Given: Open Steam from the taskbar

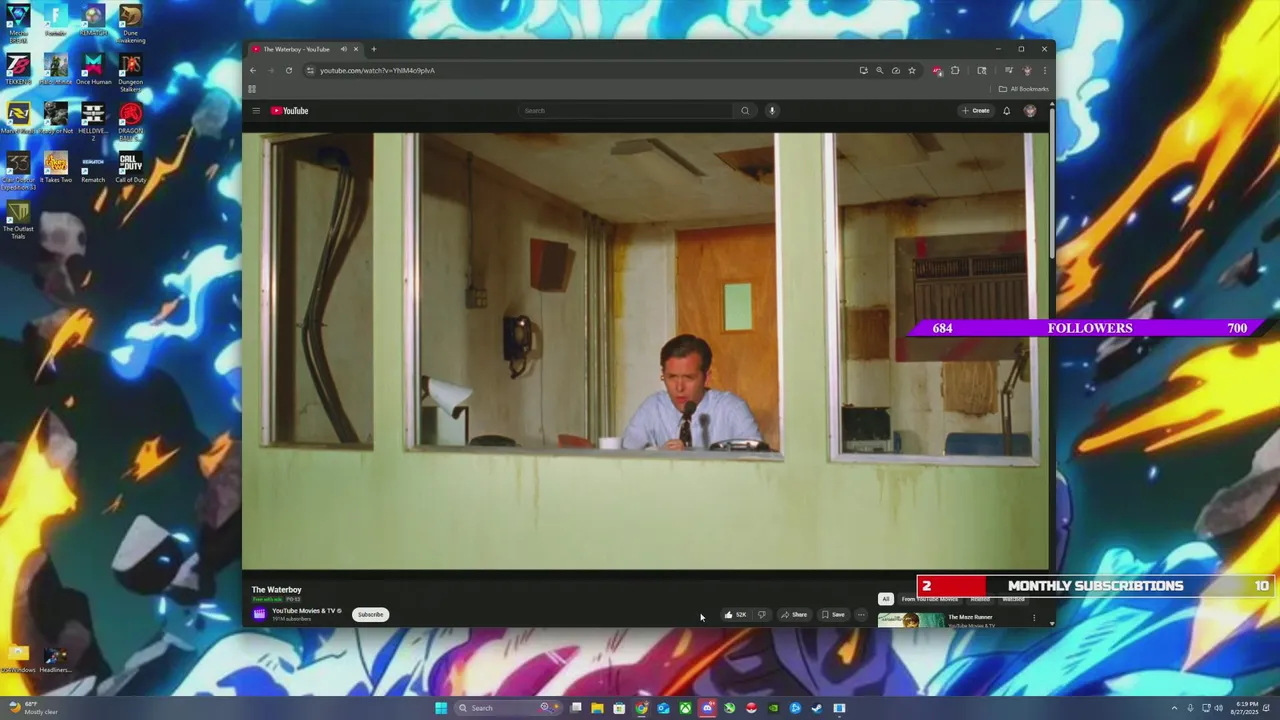Looking at the screenshot, I should point(817,708).
